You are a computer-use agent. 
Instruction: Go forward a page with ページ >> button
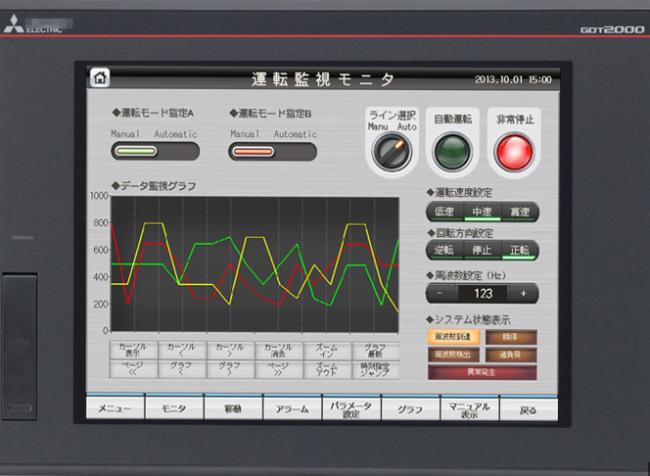pyautogui.click(x=279, y=369)
